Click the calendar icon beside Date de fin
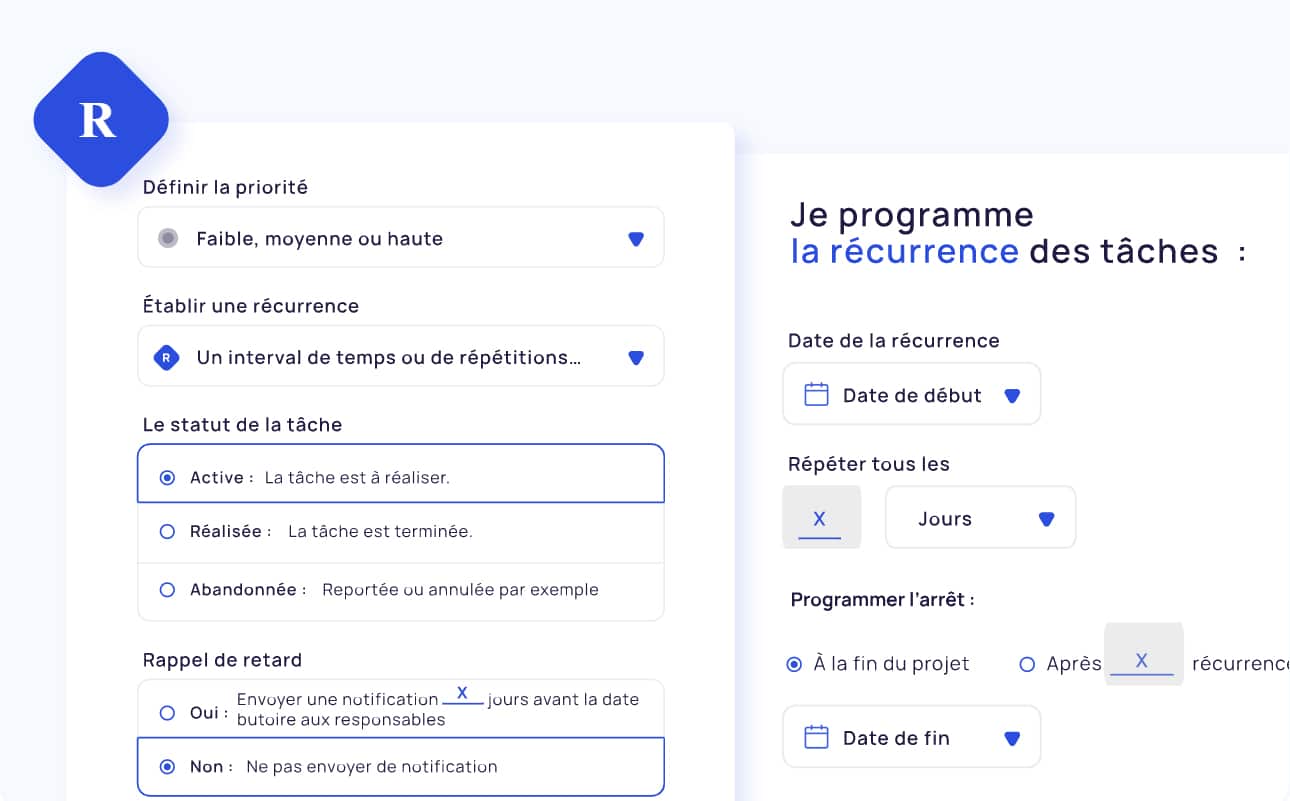 pos(816,737)
